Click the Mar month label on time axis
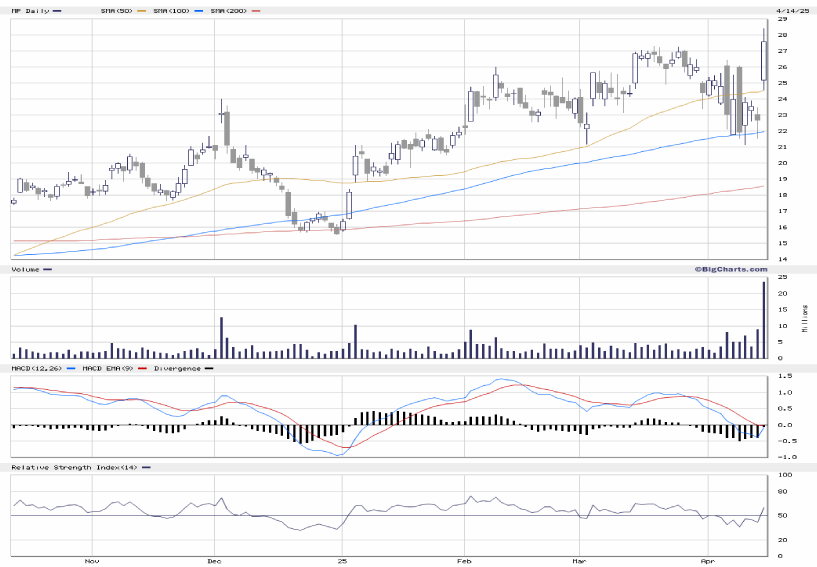817x567 pixels. click(579, 561)
